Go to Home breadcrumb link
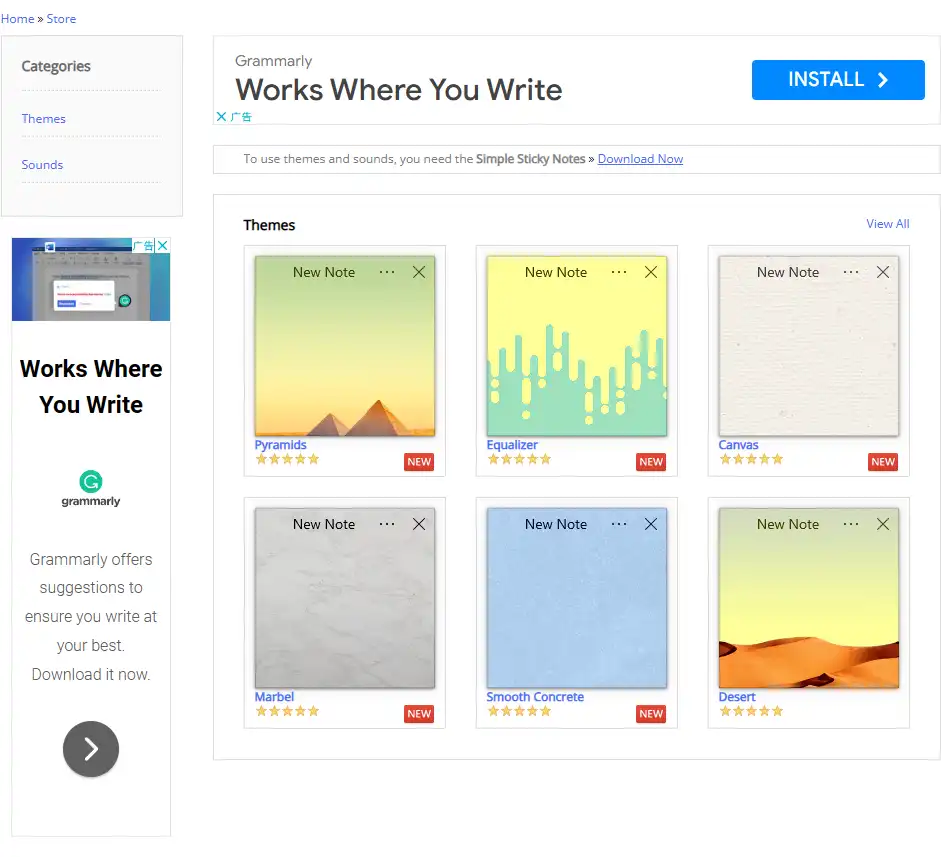 [x=17, y=19]
